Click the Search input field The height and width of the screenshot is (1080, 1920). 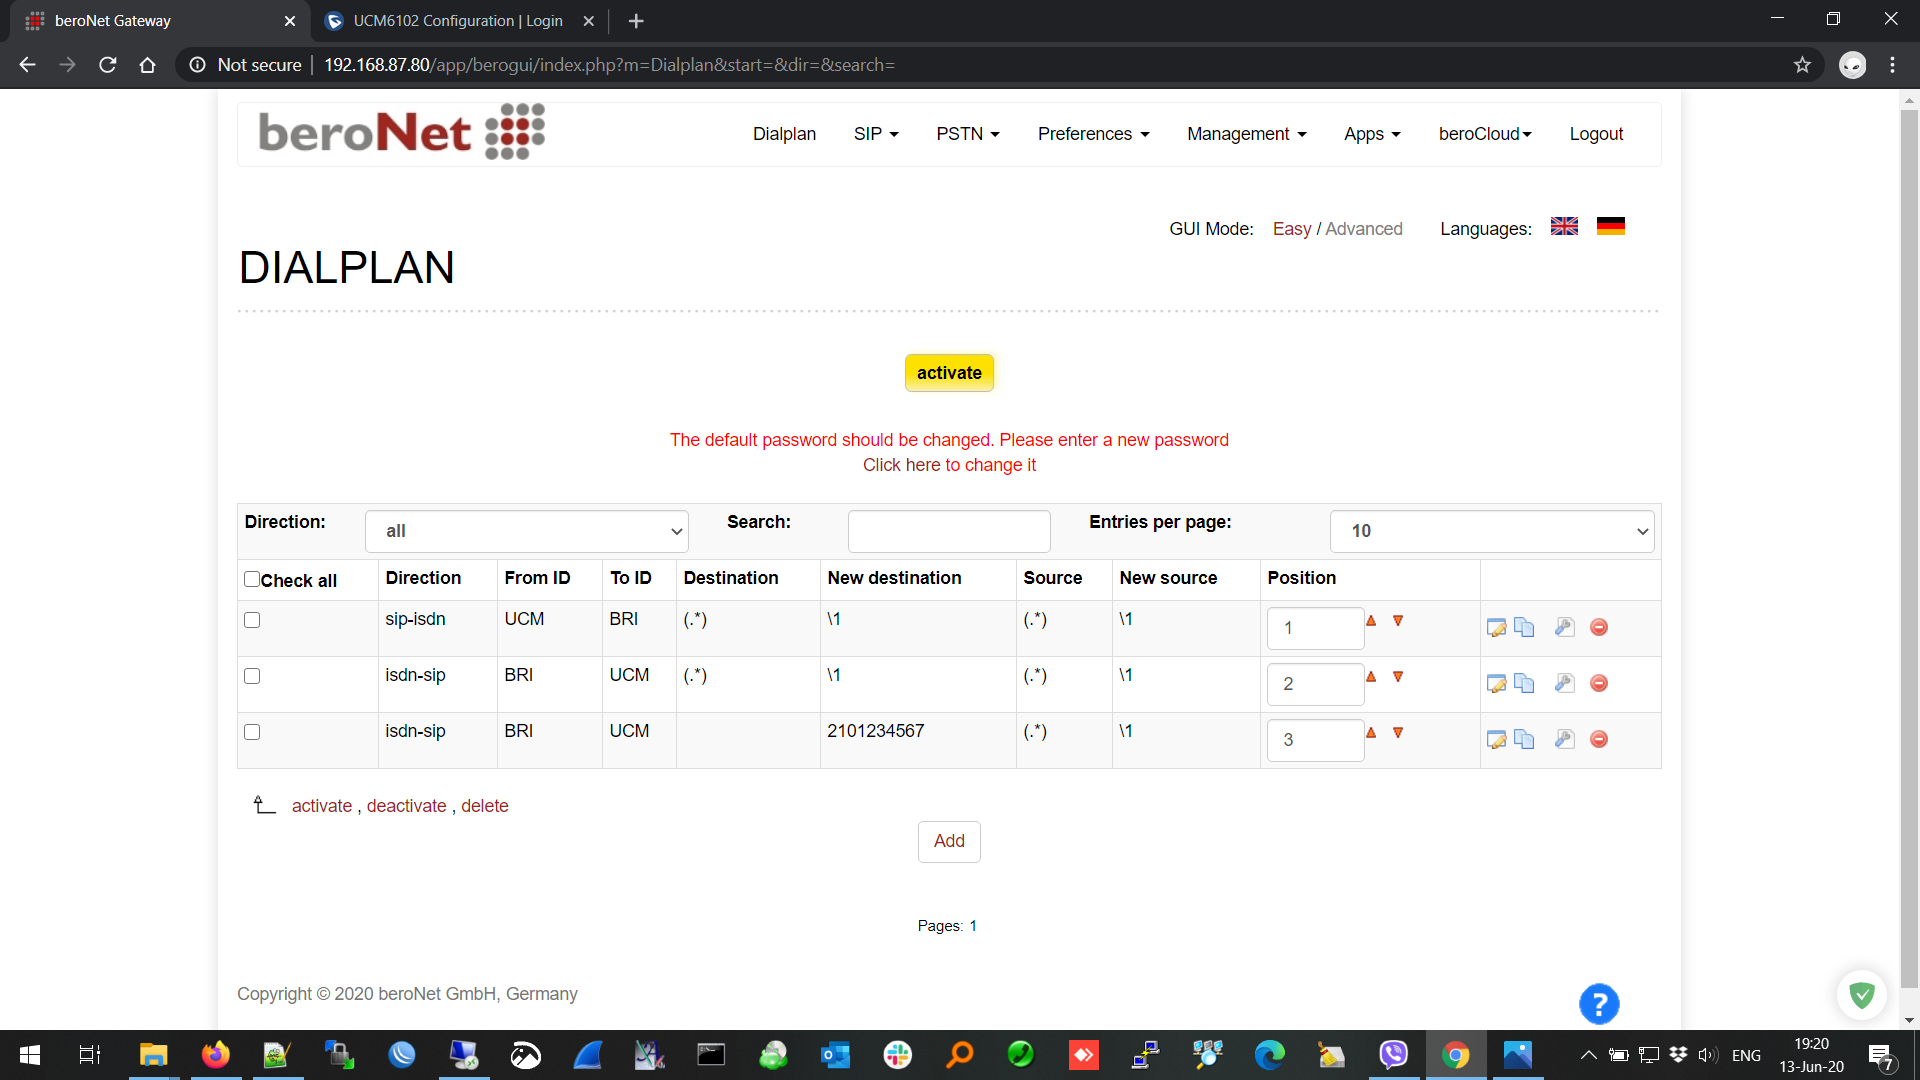pyautogui.click(x=948, y=531)
